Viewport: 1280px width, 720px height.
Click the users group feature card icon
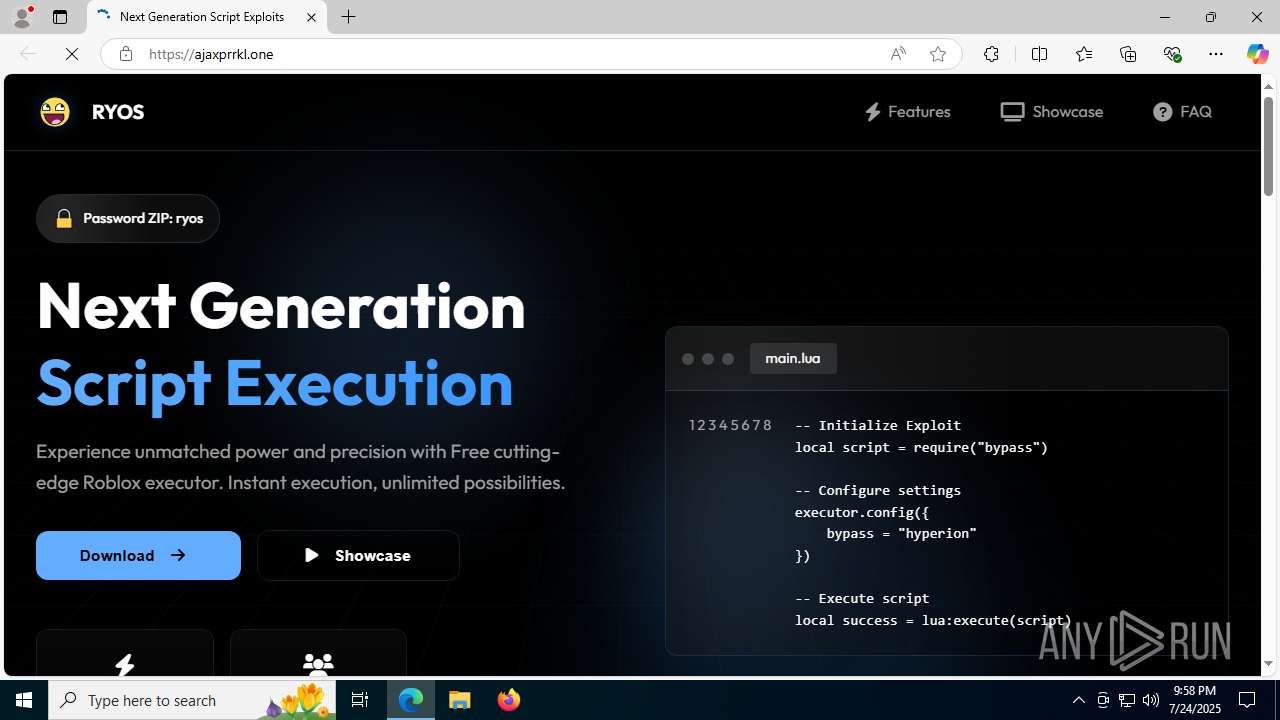pyautogui.click(x=318, y=664)
